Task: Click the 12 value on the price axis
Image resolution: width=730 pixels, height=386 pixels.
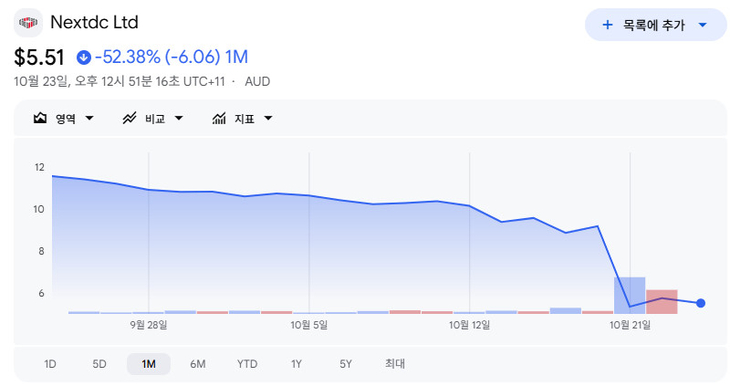Action: tap(40, 167)
